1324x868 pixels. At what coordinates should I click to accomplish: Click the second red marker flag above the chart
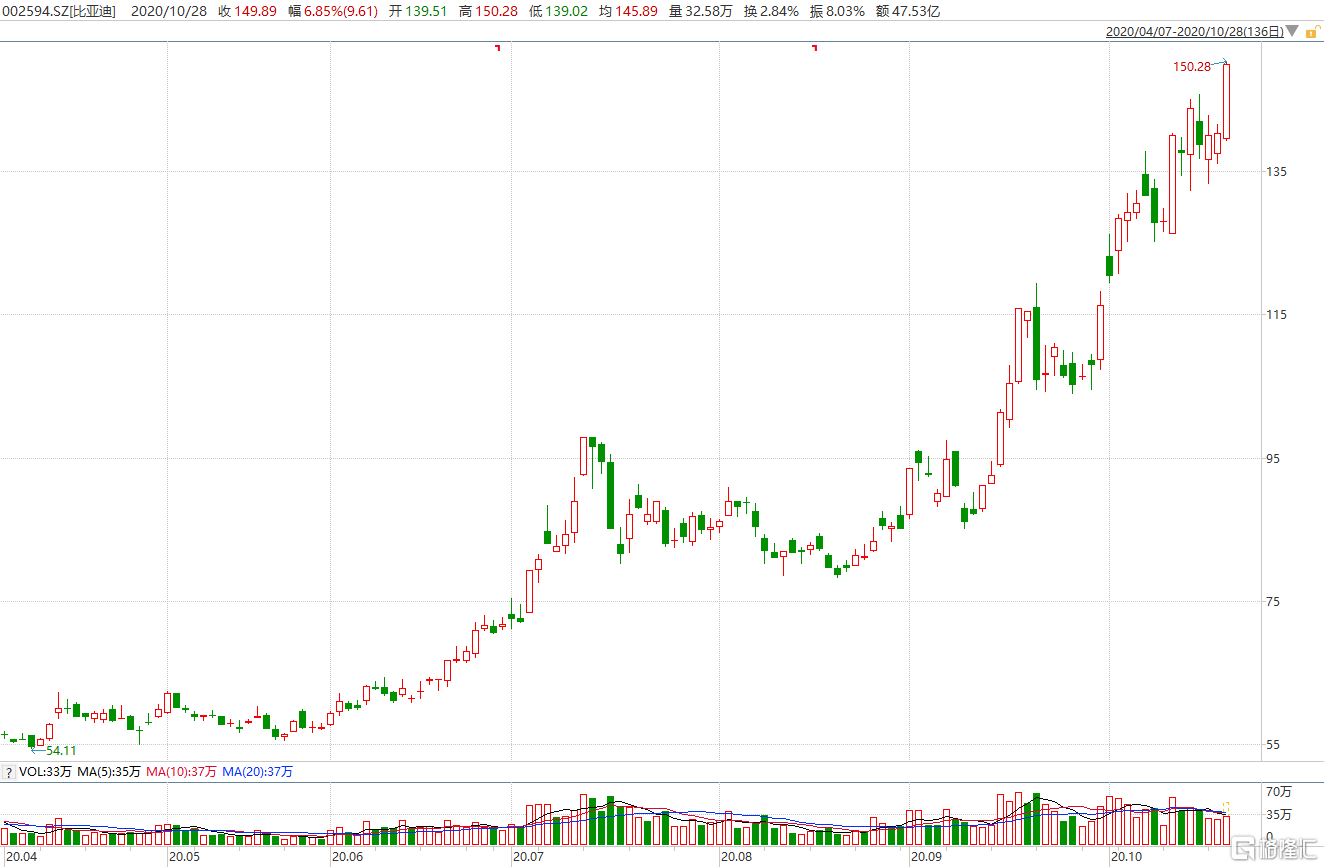click(815, 47)
